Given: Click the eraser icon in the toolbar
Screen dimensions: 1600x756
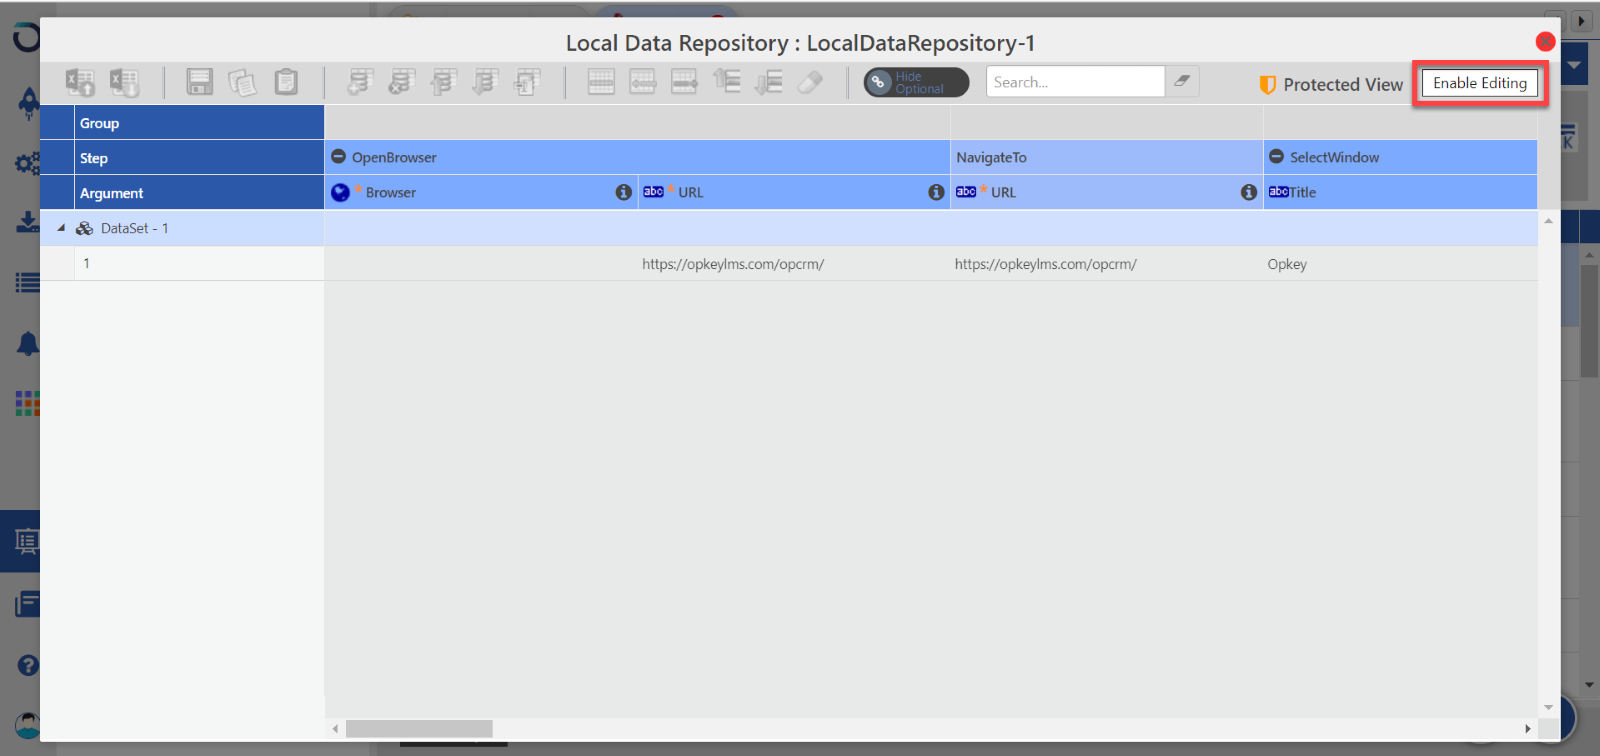Looking at the screenshot, I should (810, 82).
